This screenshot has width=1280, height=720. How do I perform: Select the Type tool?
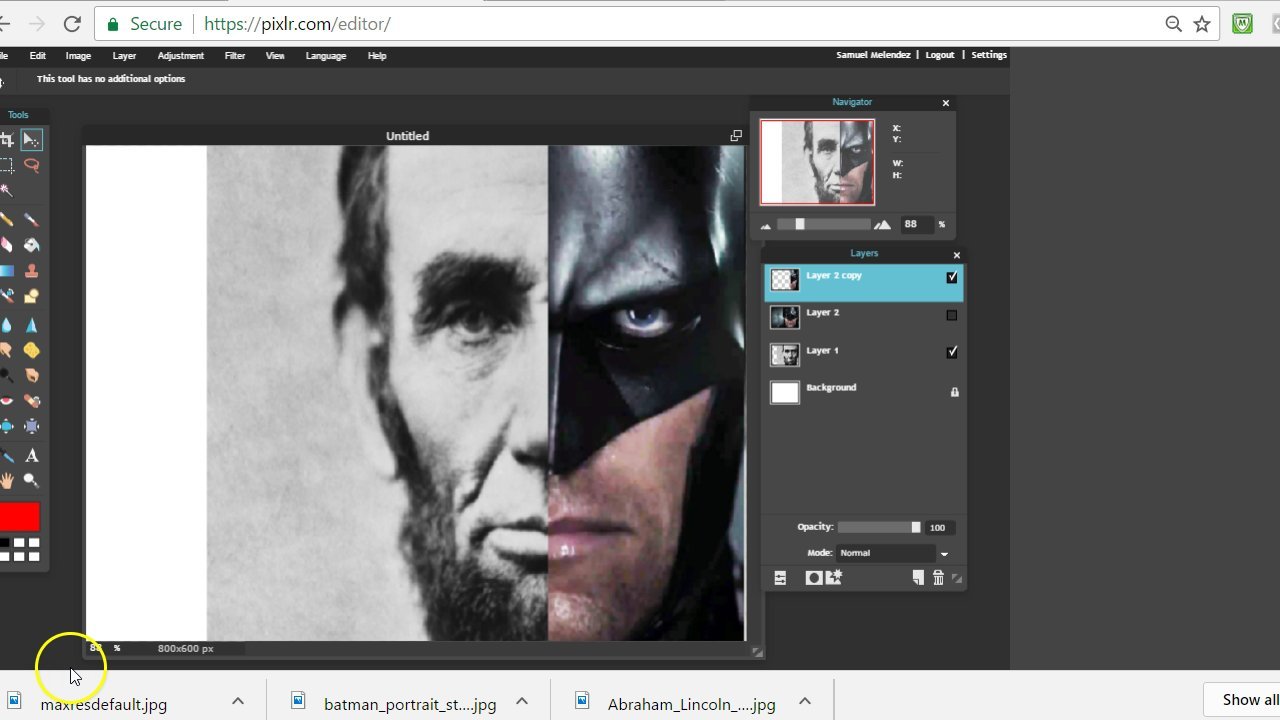pyautogui.click(x=31, y=456)
